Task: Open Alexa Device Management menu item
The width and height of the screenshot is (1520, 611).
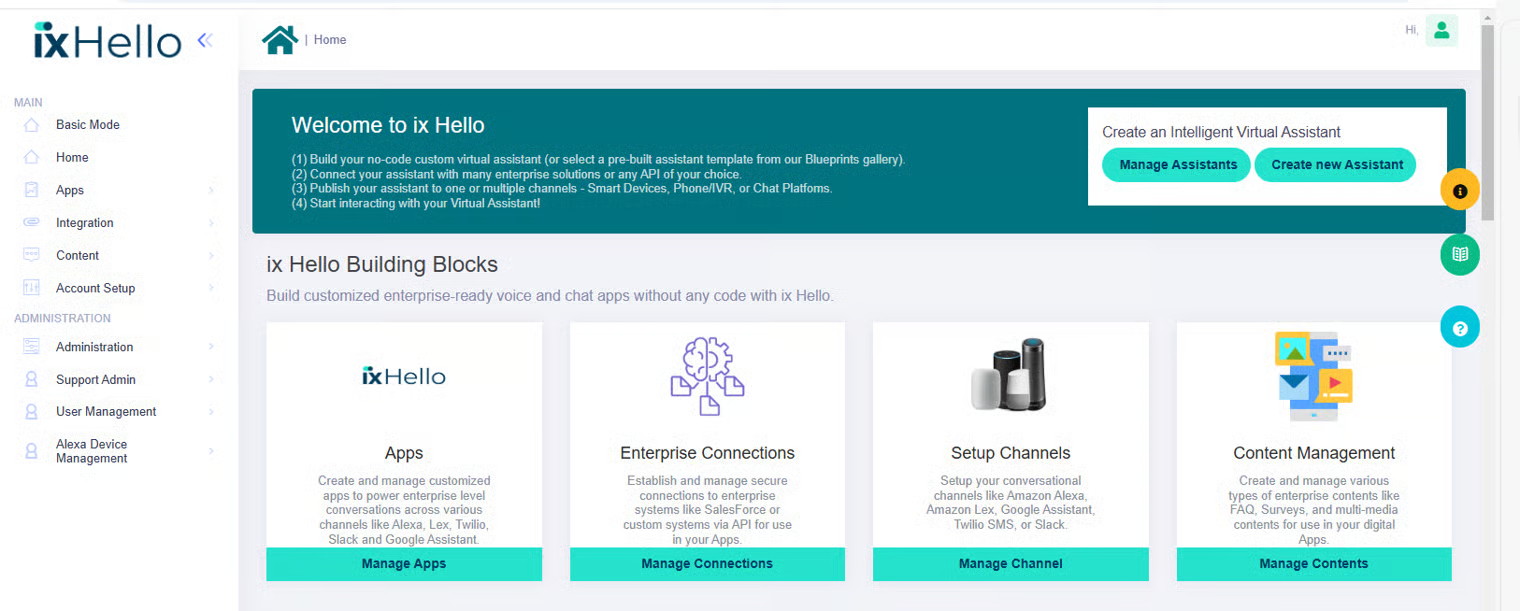Action: (x=91, y=451)
